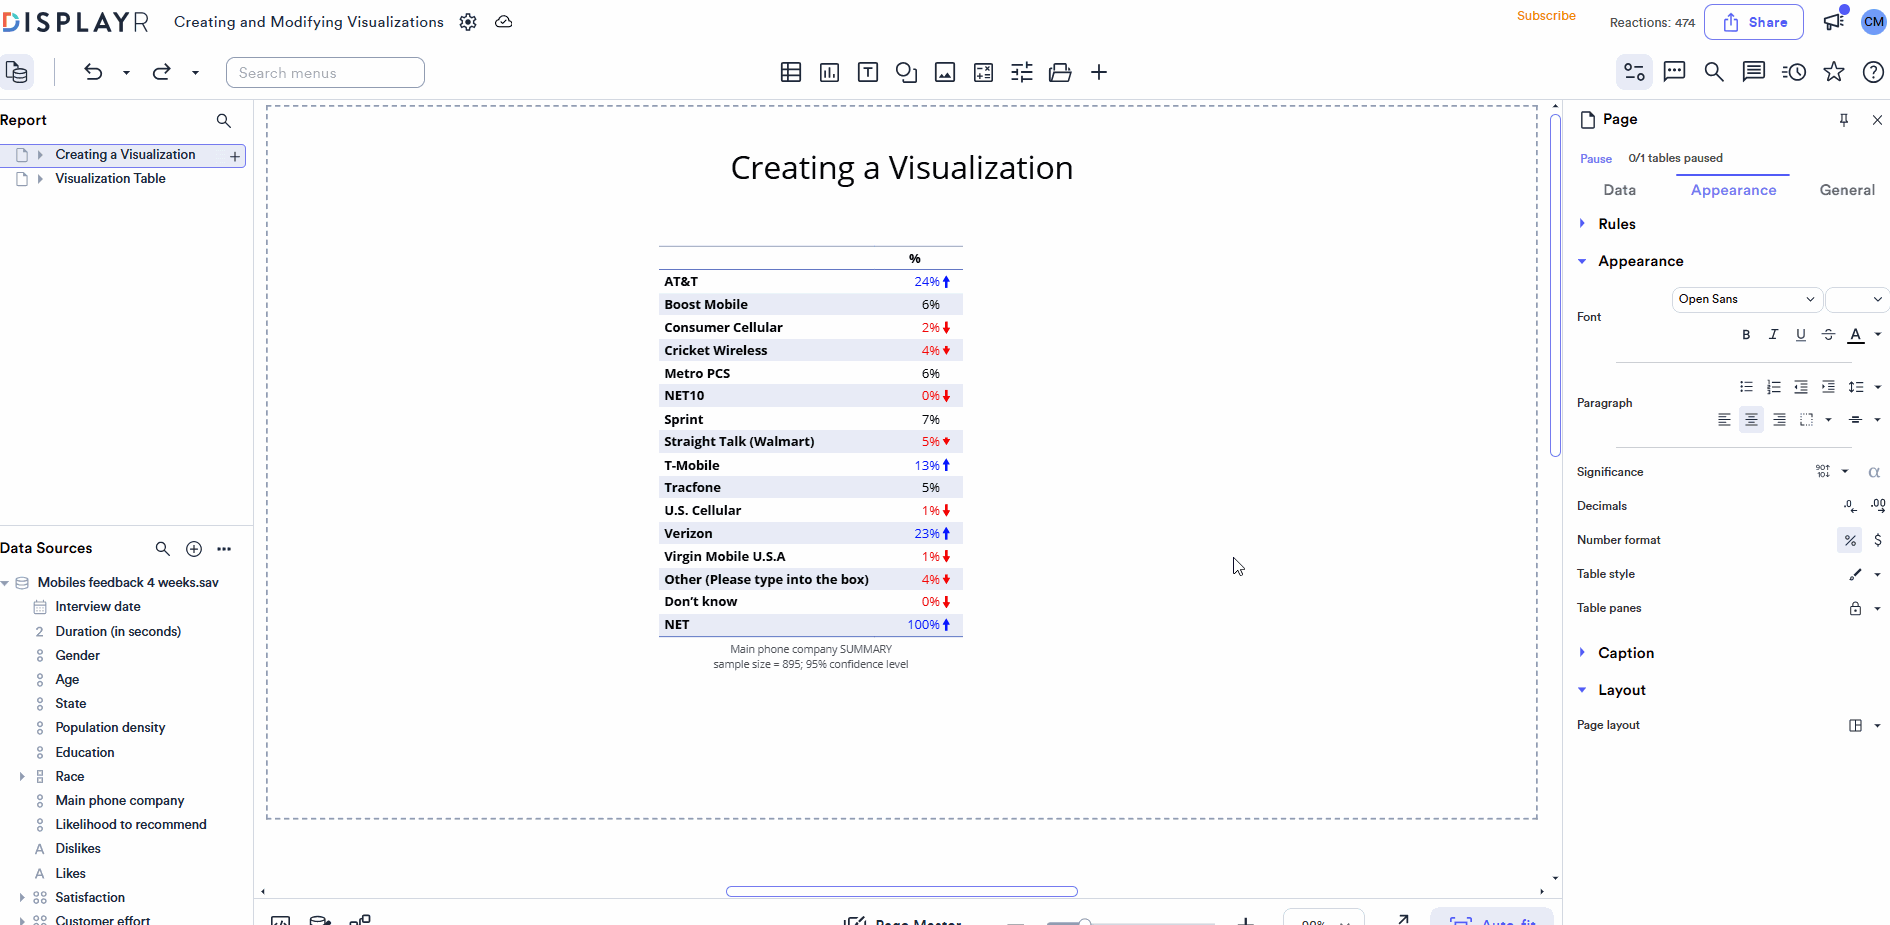Viewport: 1890px width, 925px height.
Task: Insert a new table from the toolbar
Action: (x=790, y=72)
